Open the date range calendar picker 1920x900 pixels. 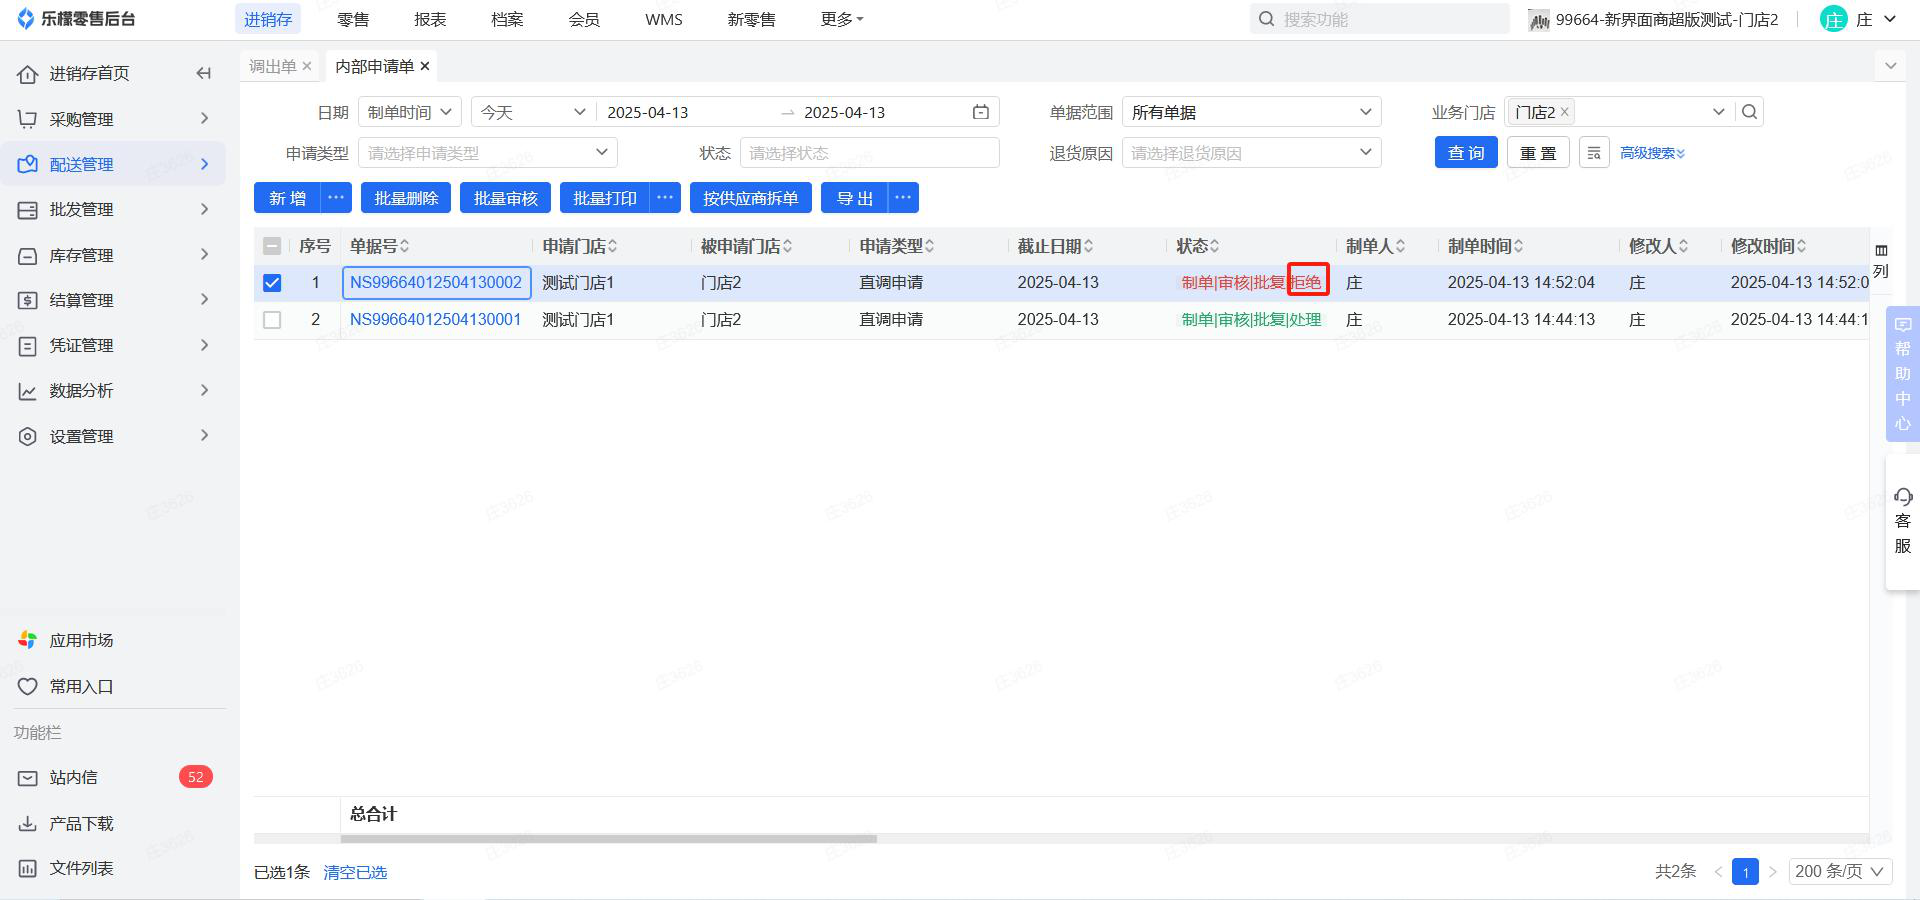pos(980,112)
